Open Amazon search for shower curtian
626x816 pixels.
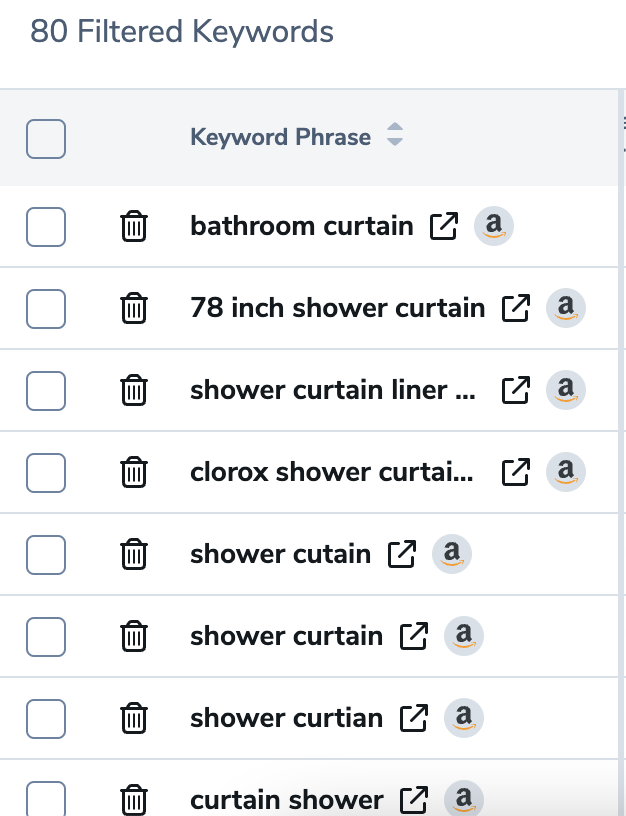pyautogui.click(x=463, y=718)
